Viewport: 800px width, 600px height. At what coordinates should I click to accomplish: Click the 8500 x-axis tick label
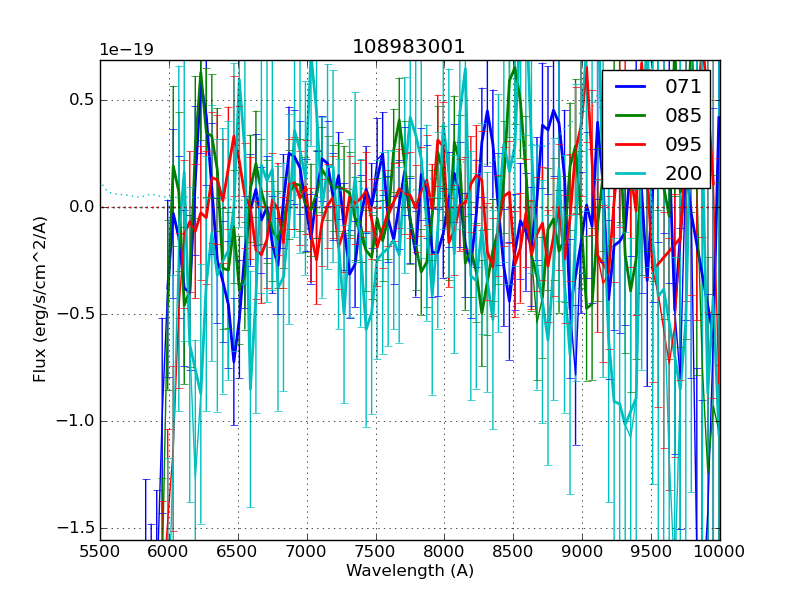coord(513,551)
